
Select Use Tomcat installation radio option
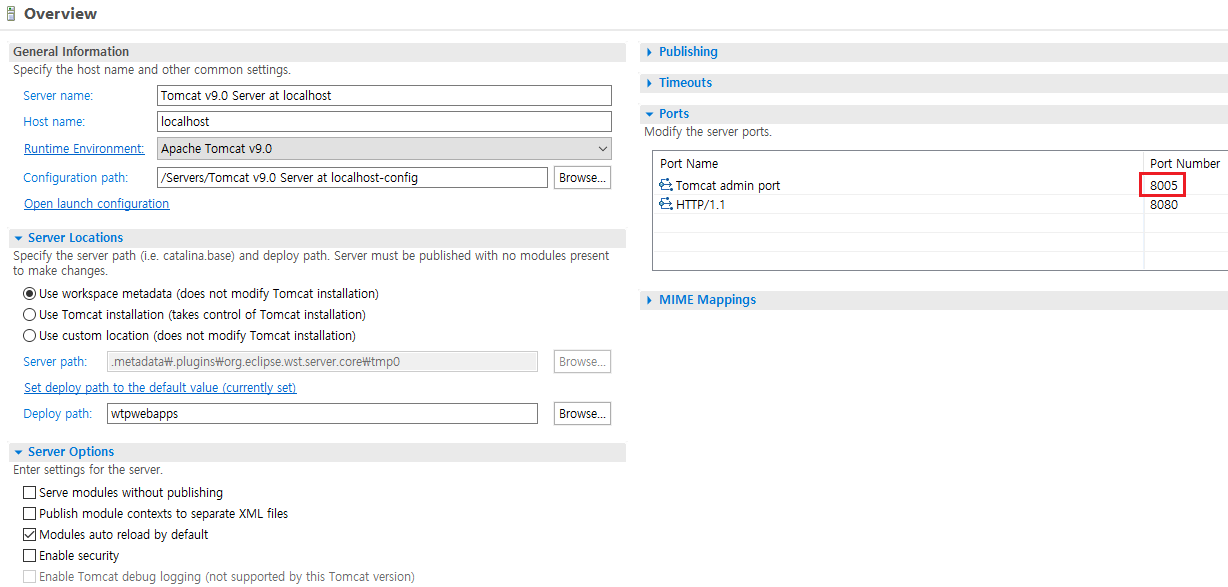click(x=29, y=315)
